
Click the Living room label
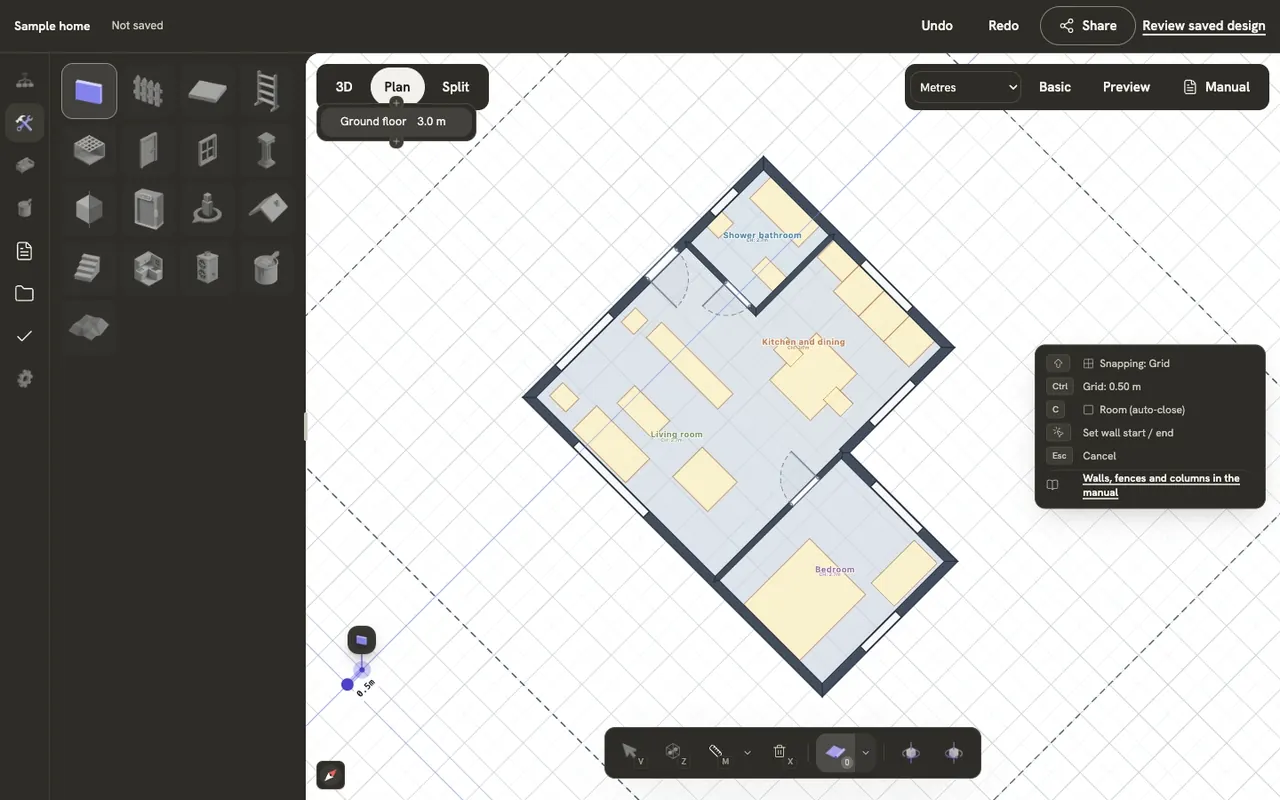pos(677,435)
